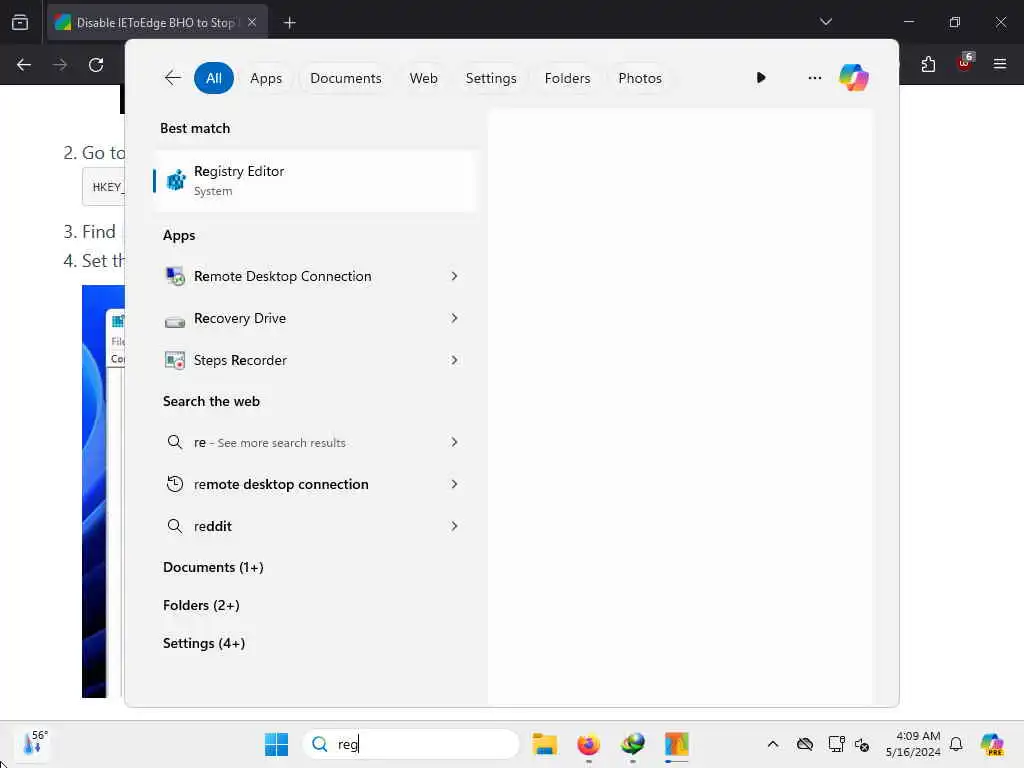Click the muted volume tray icon
The width and height of the screenshot is (1024, 768).
click(x=862, y=744)
